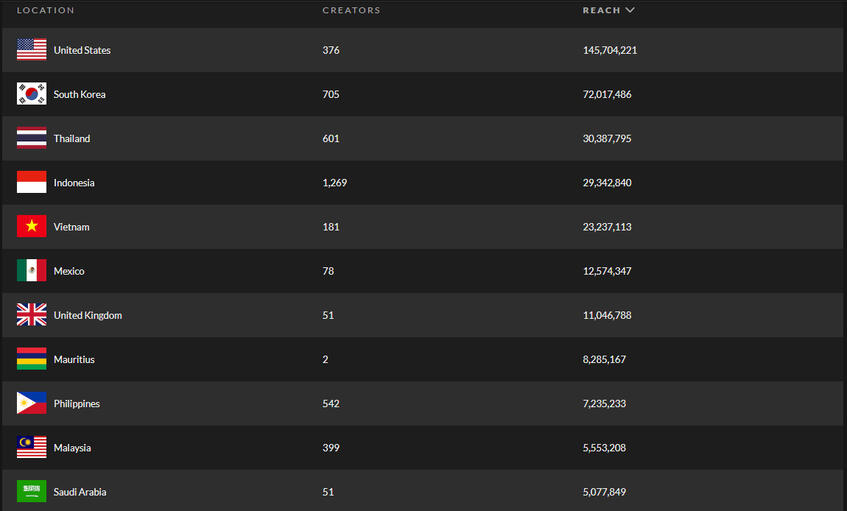
Task: Open the South Korea location link
Action: [79, 94]
